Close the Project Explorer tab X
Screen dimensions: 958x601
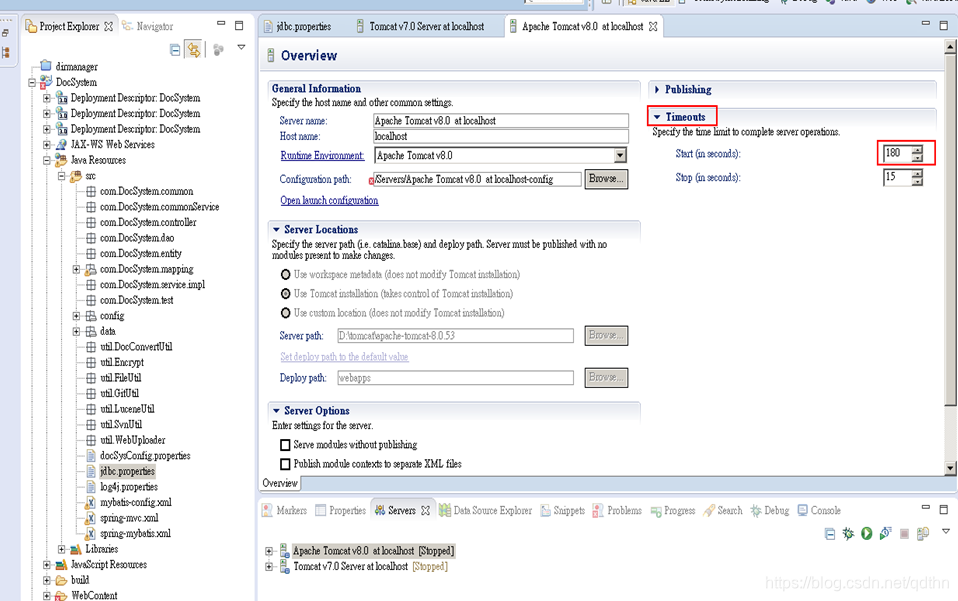coord(109,26)
